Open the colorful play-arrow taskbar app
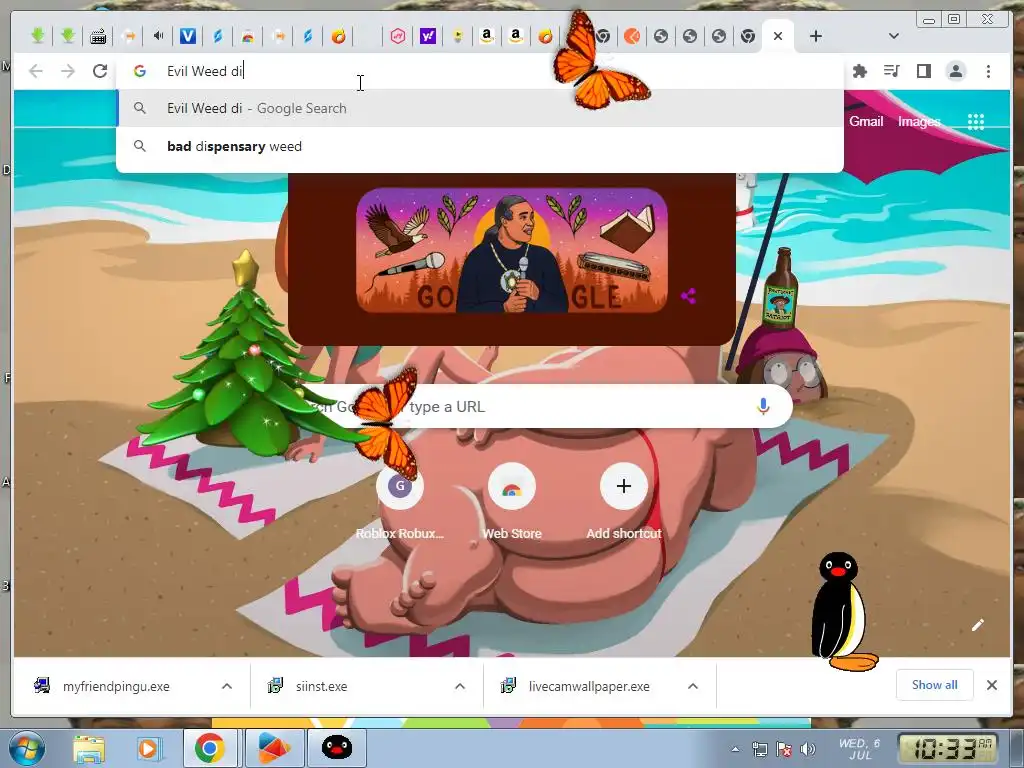The height and width of the screenshot is (768, 1024). coord(274,748)
